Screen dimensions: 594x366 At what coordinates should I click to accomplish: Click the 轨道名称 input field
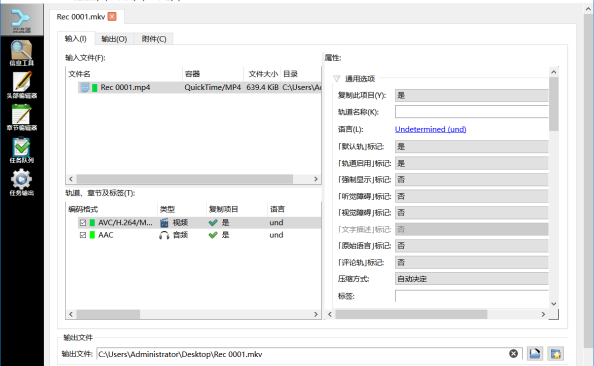472,112
